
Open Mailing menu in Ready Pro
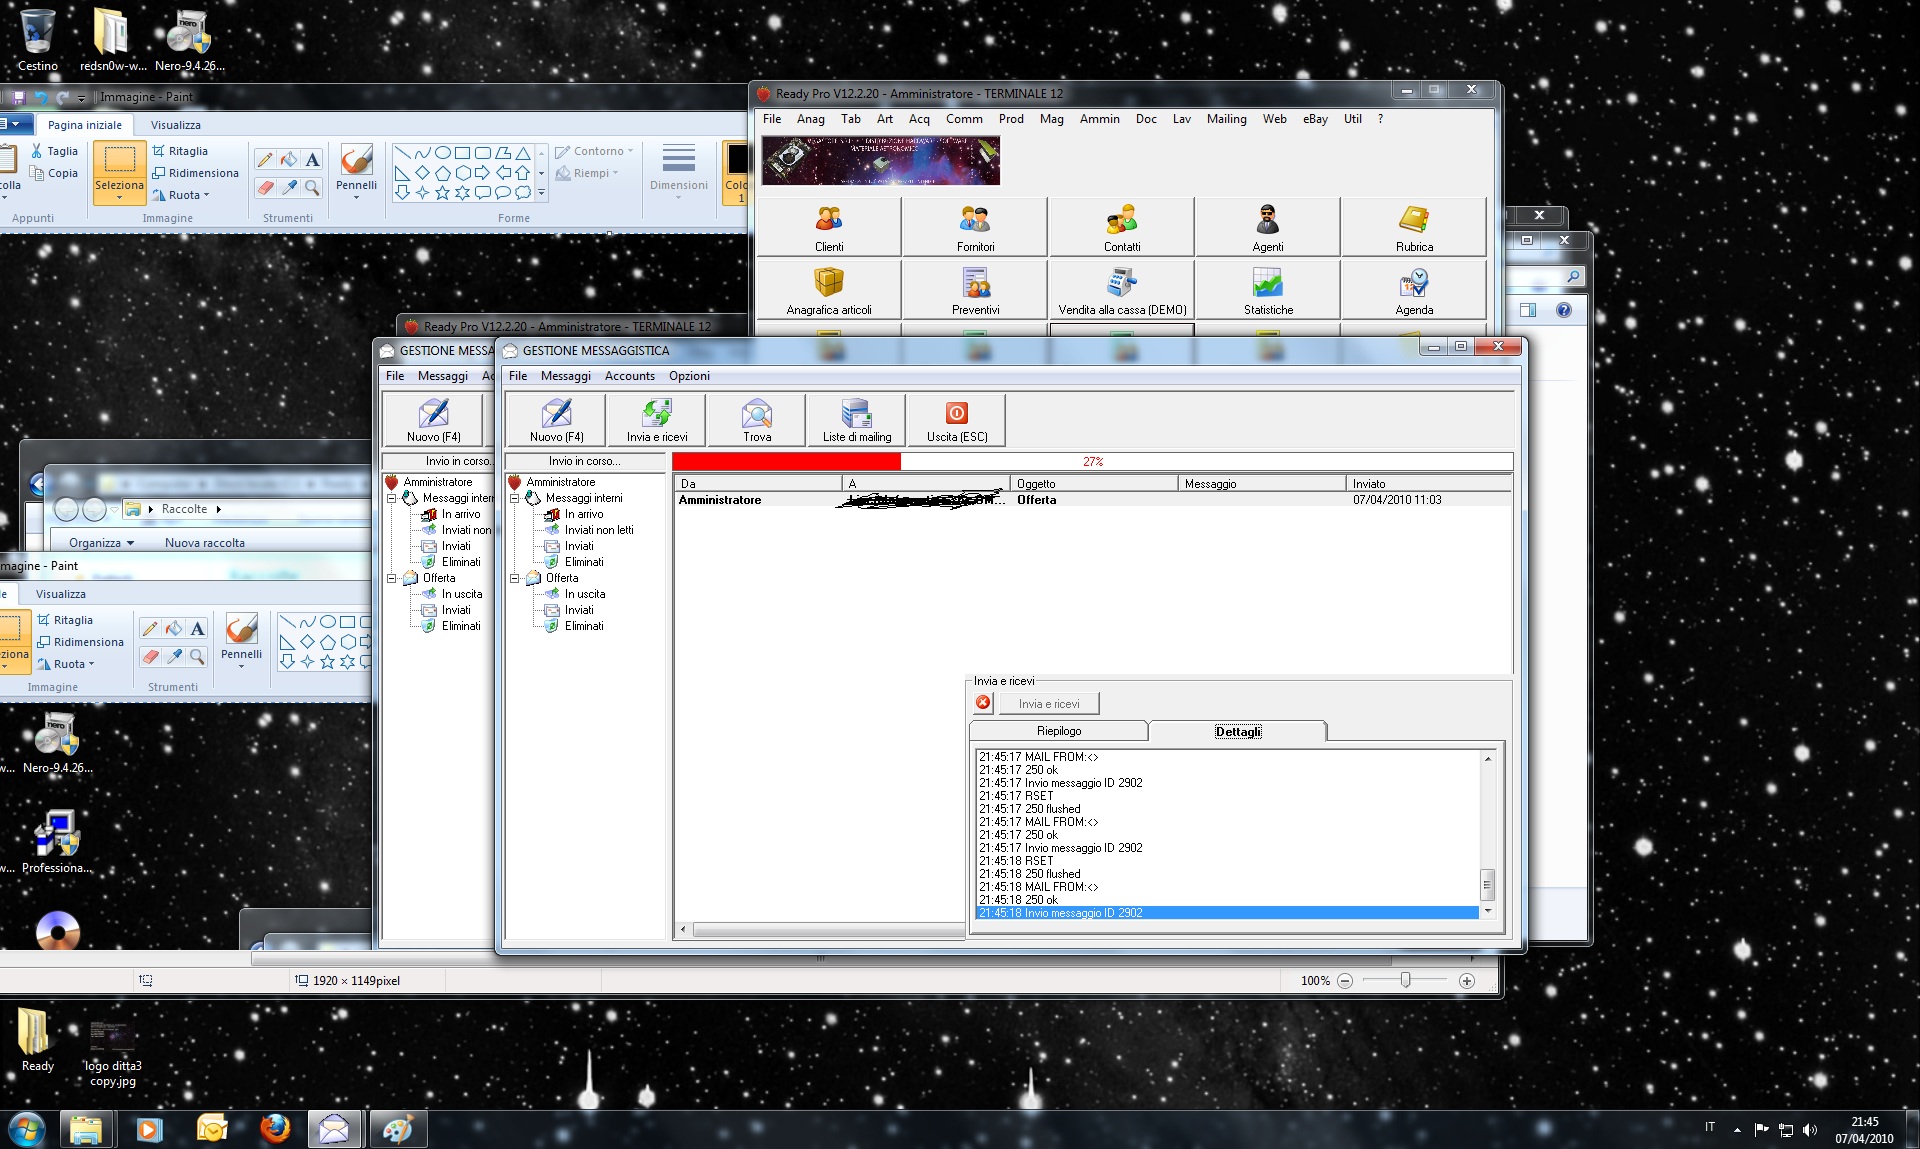pyautogui.click(x=1227, y=119)
